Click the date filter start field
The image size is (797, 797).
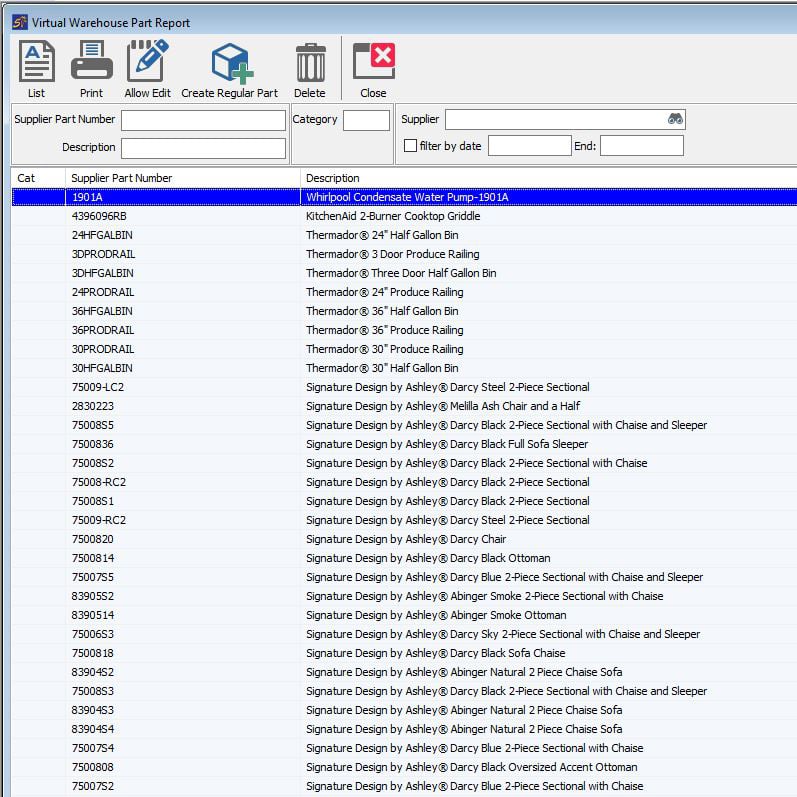coord(529,146)
